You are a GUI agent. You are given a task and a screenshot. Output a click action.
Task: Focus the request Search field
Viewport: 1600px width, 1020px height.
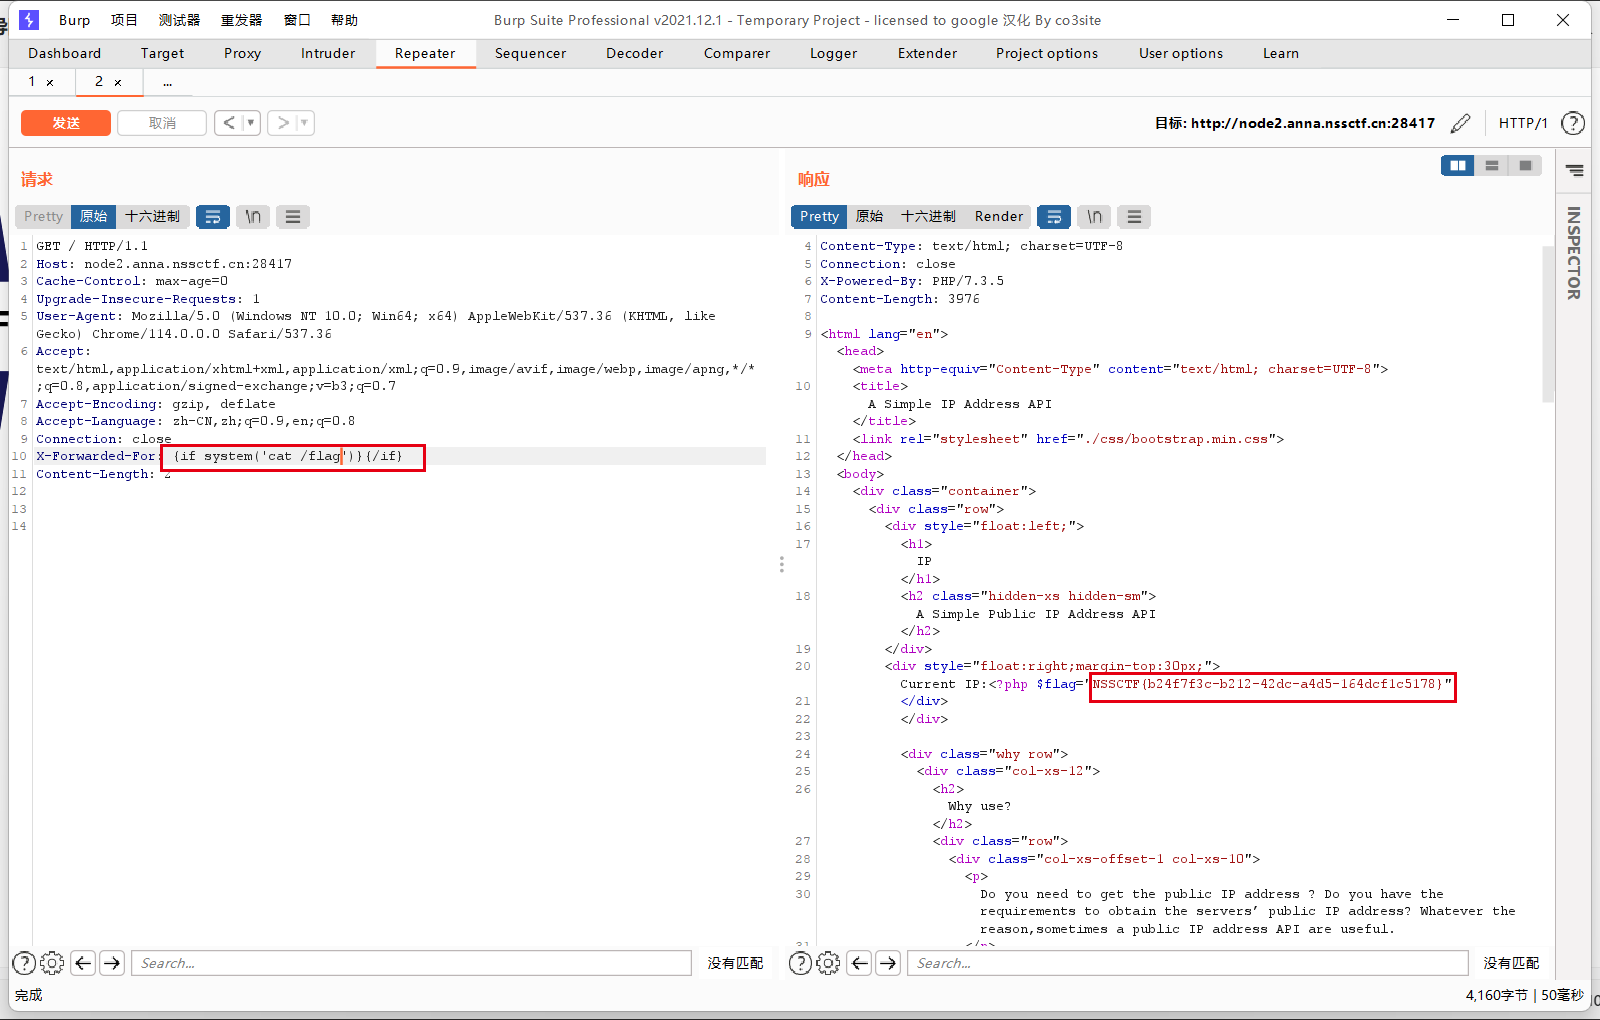[411, 963]
